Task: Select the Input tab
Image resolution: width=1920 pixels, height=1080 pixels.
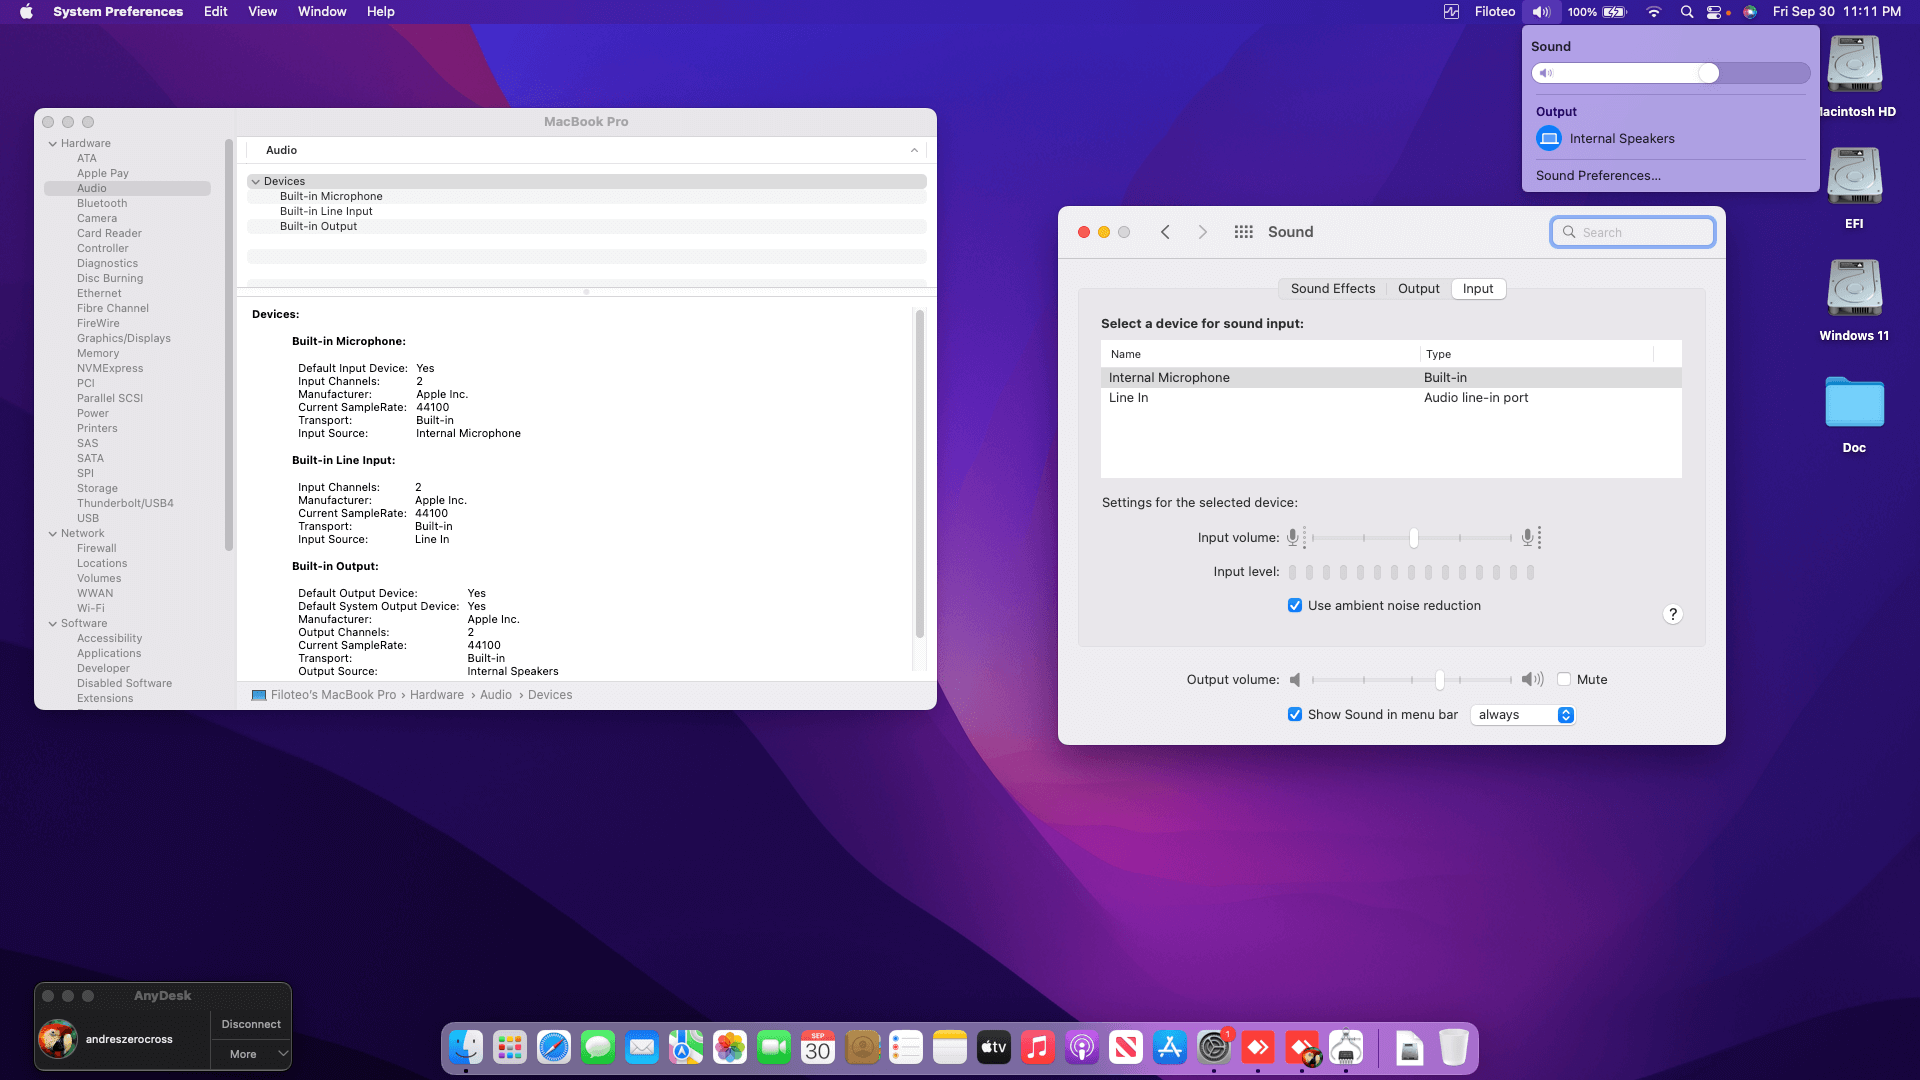Action: (x=1478, y=289)
